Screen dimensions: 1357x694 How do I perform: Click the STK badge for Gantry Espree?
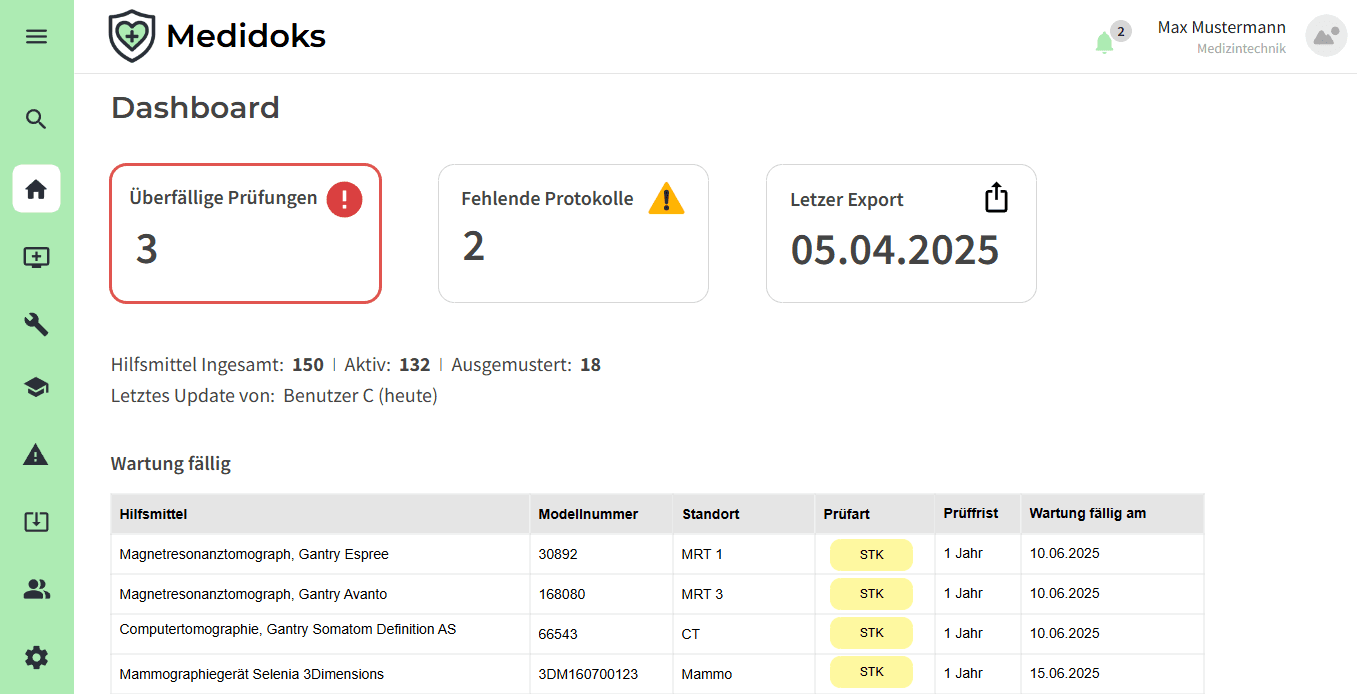871,554
